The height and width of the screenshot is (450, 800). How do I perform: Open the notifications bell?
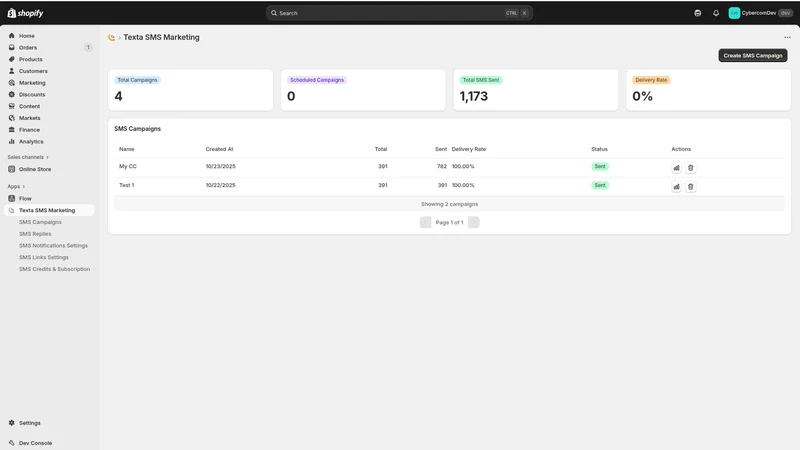[x=716, y=13]
